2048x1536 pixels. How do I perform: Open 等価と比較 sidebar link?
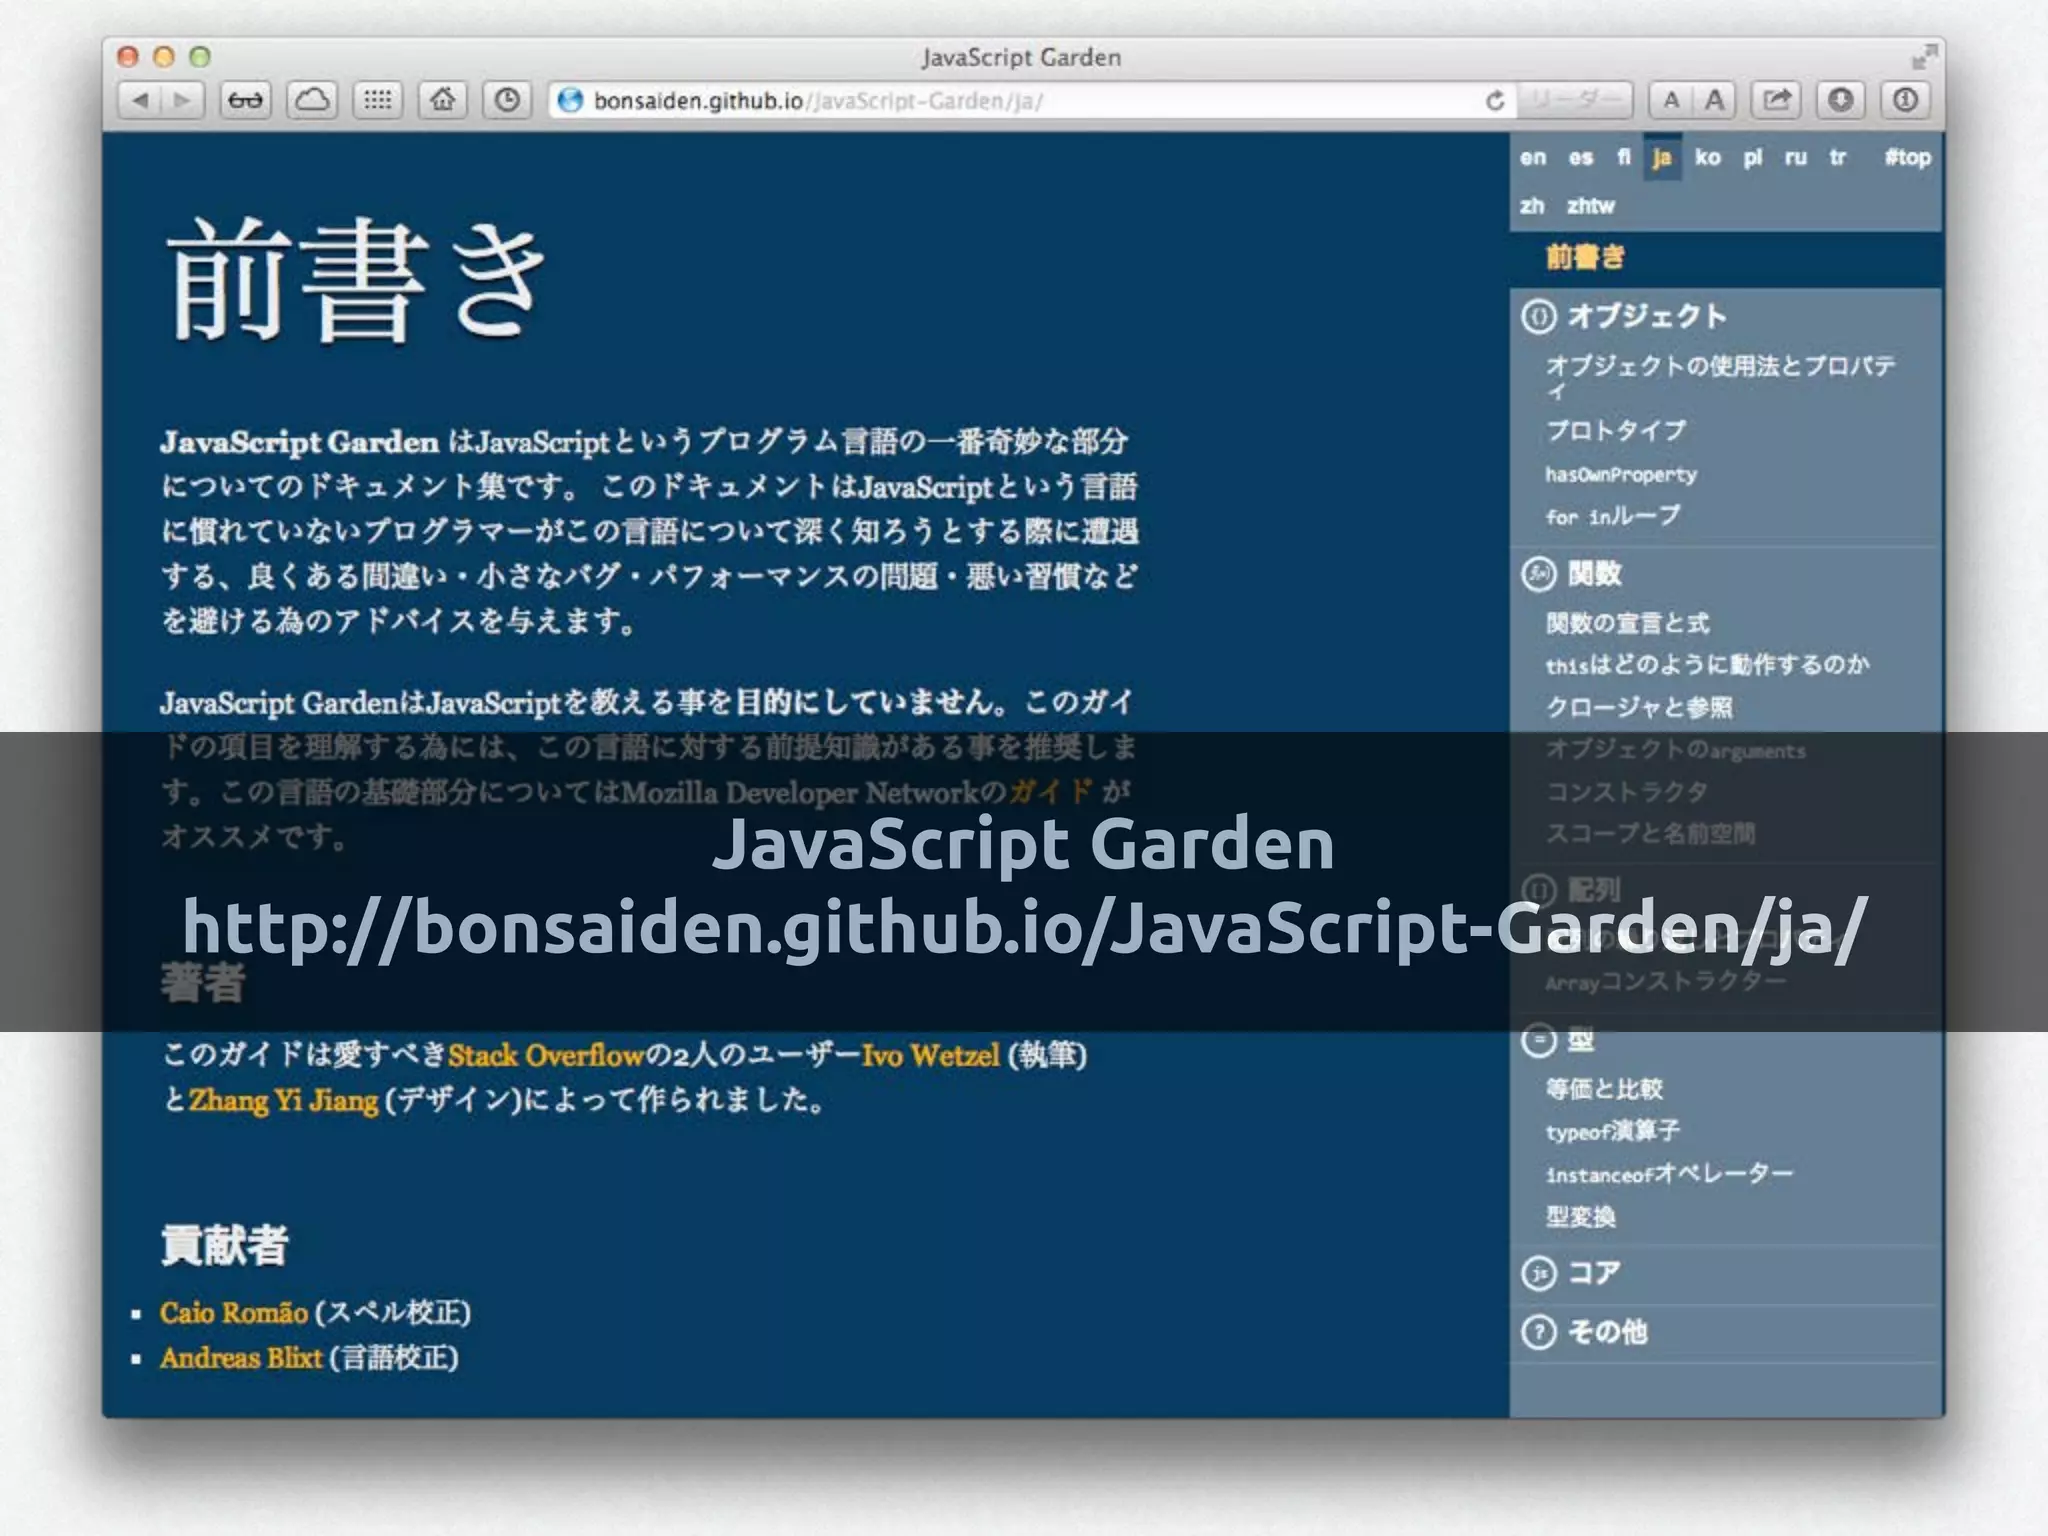tap(1604, 1089)
